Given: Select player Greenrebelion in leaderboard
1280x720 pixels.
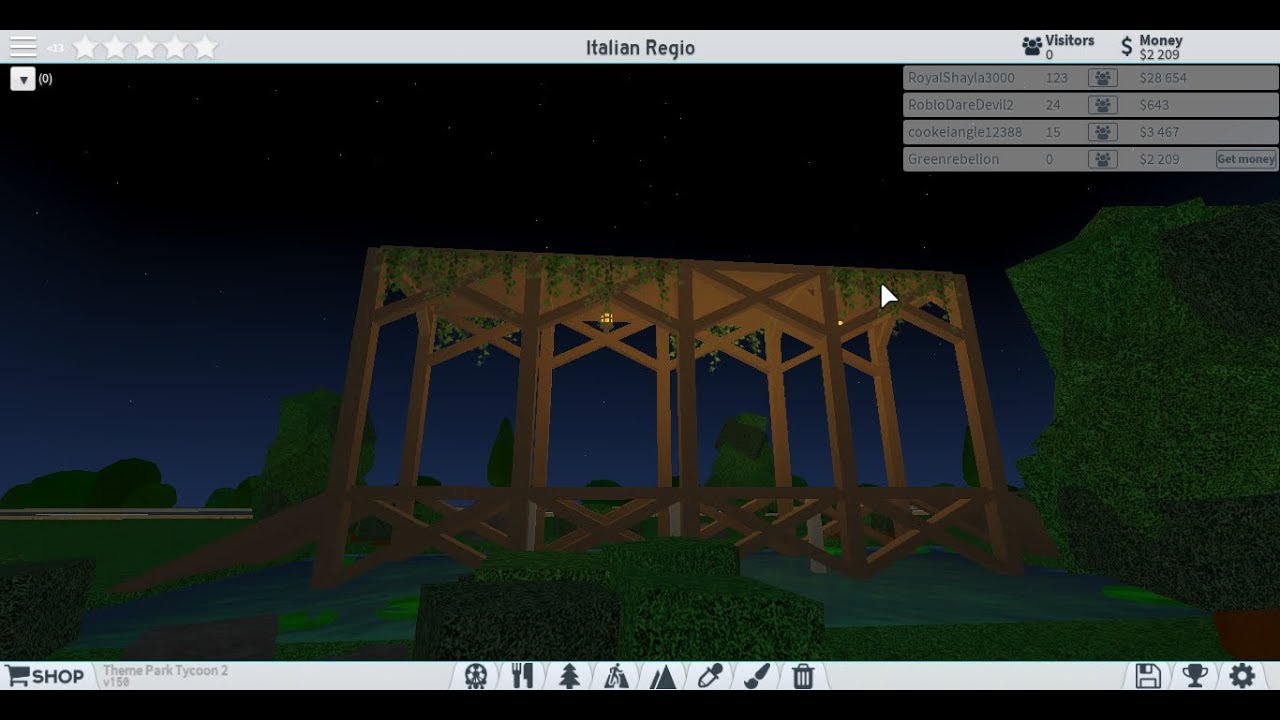Looking at the screenshot, I should tap(953, 159).
